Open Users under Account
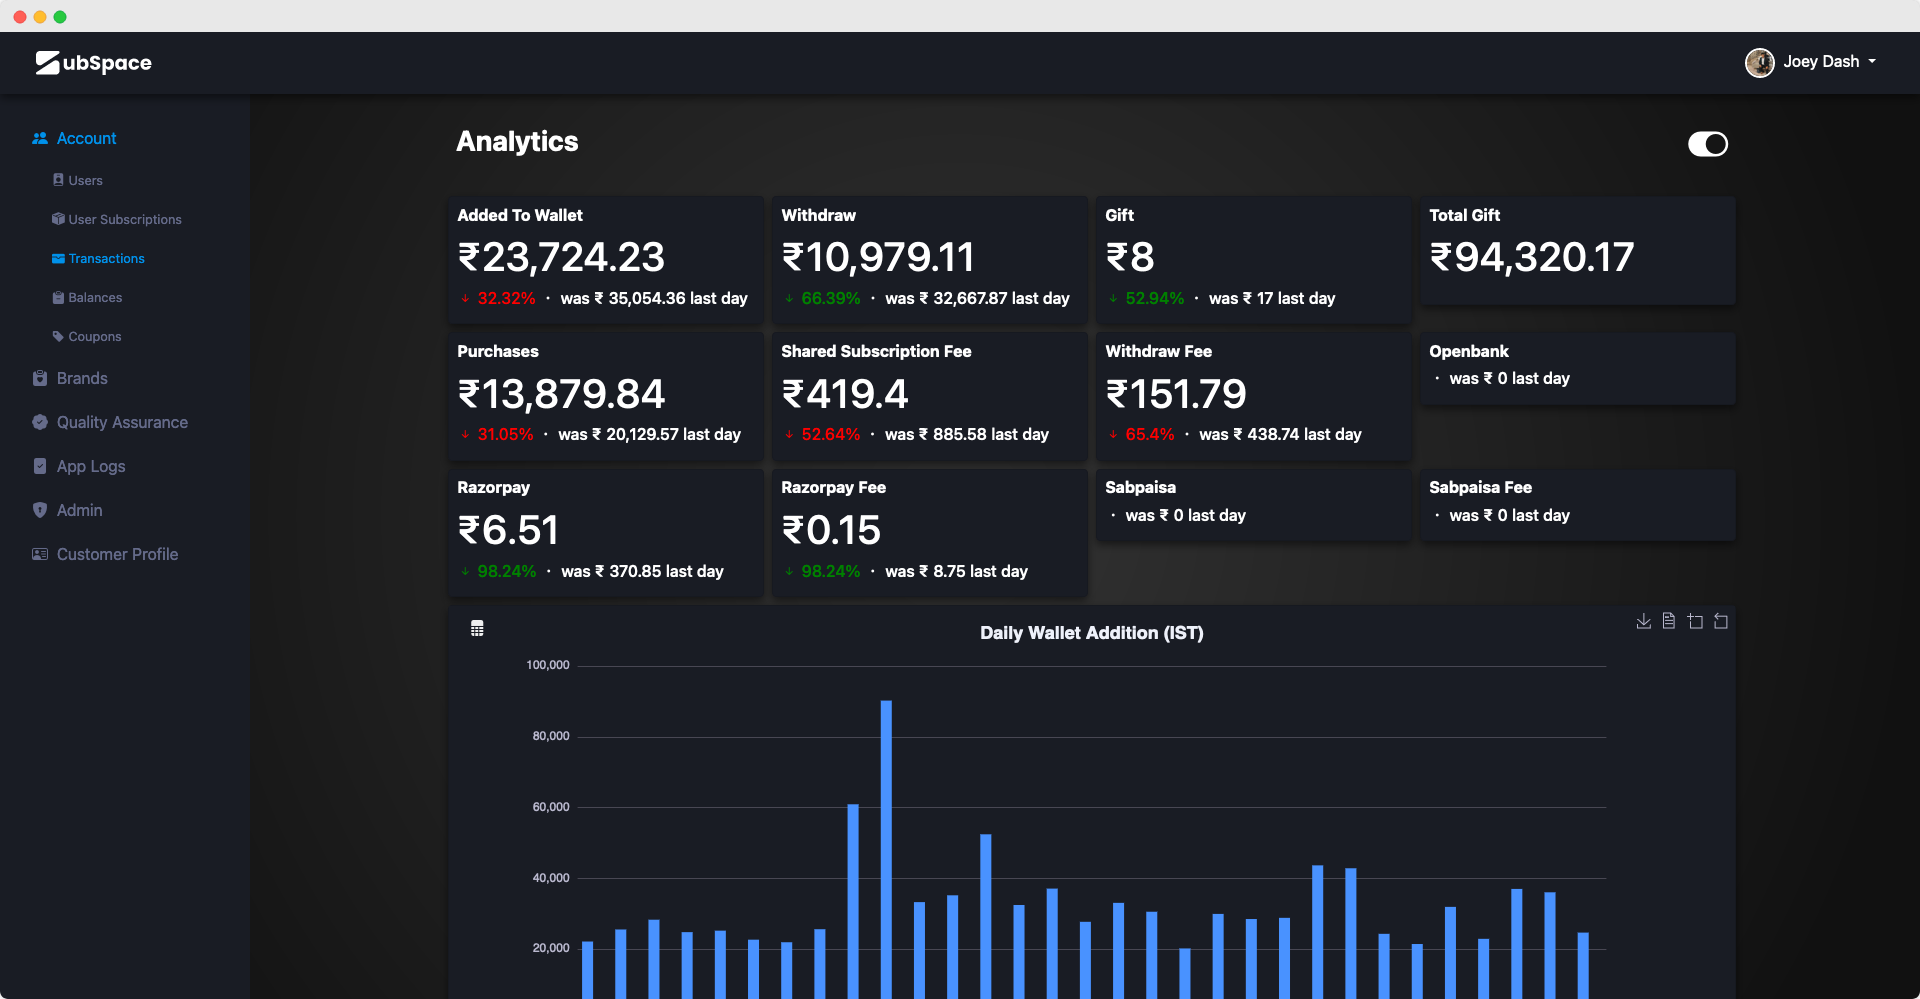This screenshot has height=999, width=1920. (85, 180)
